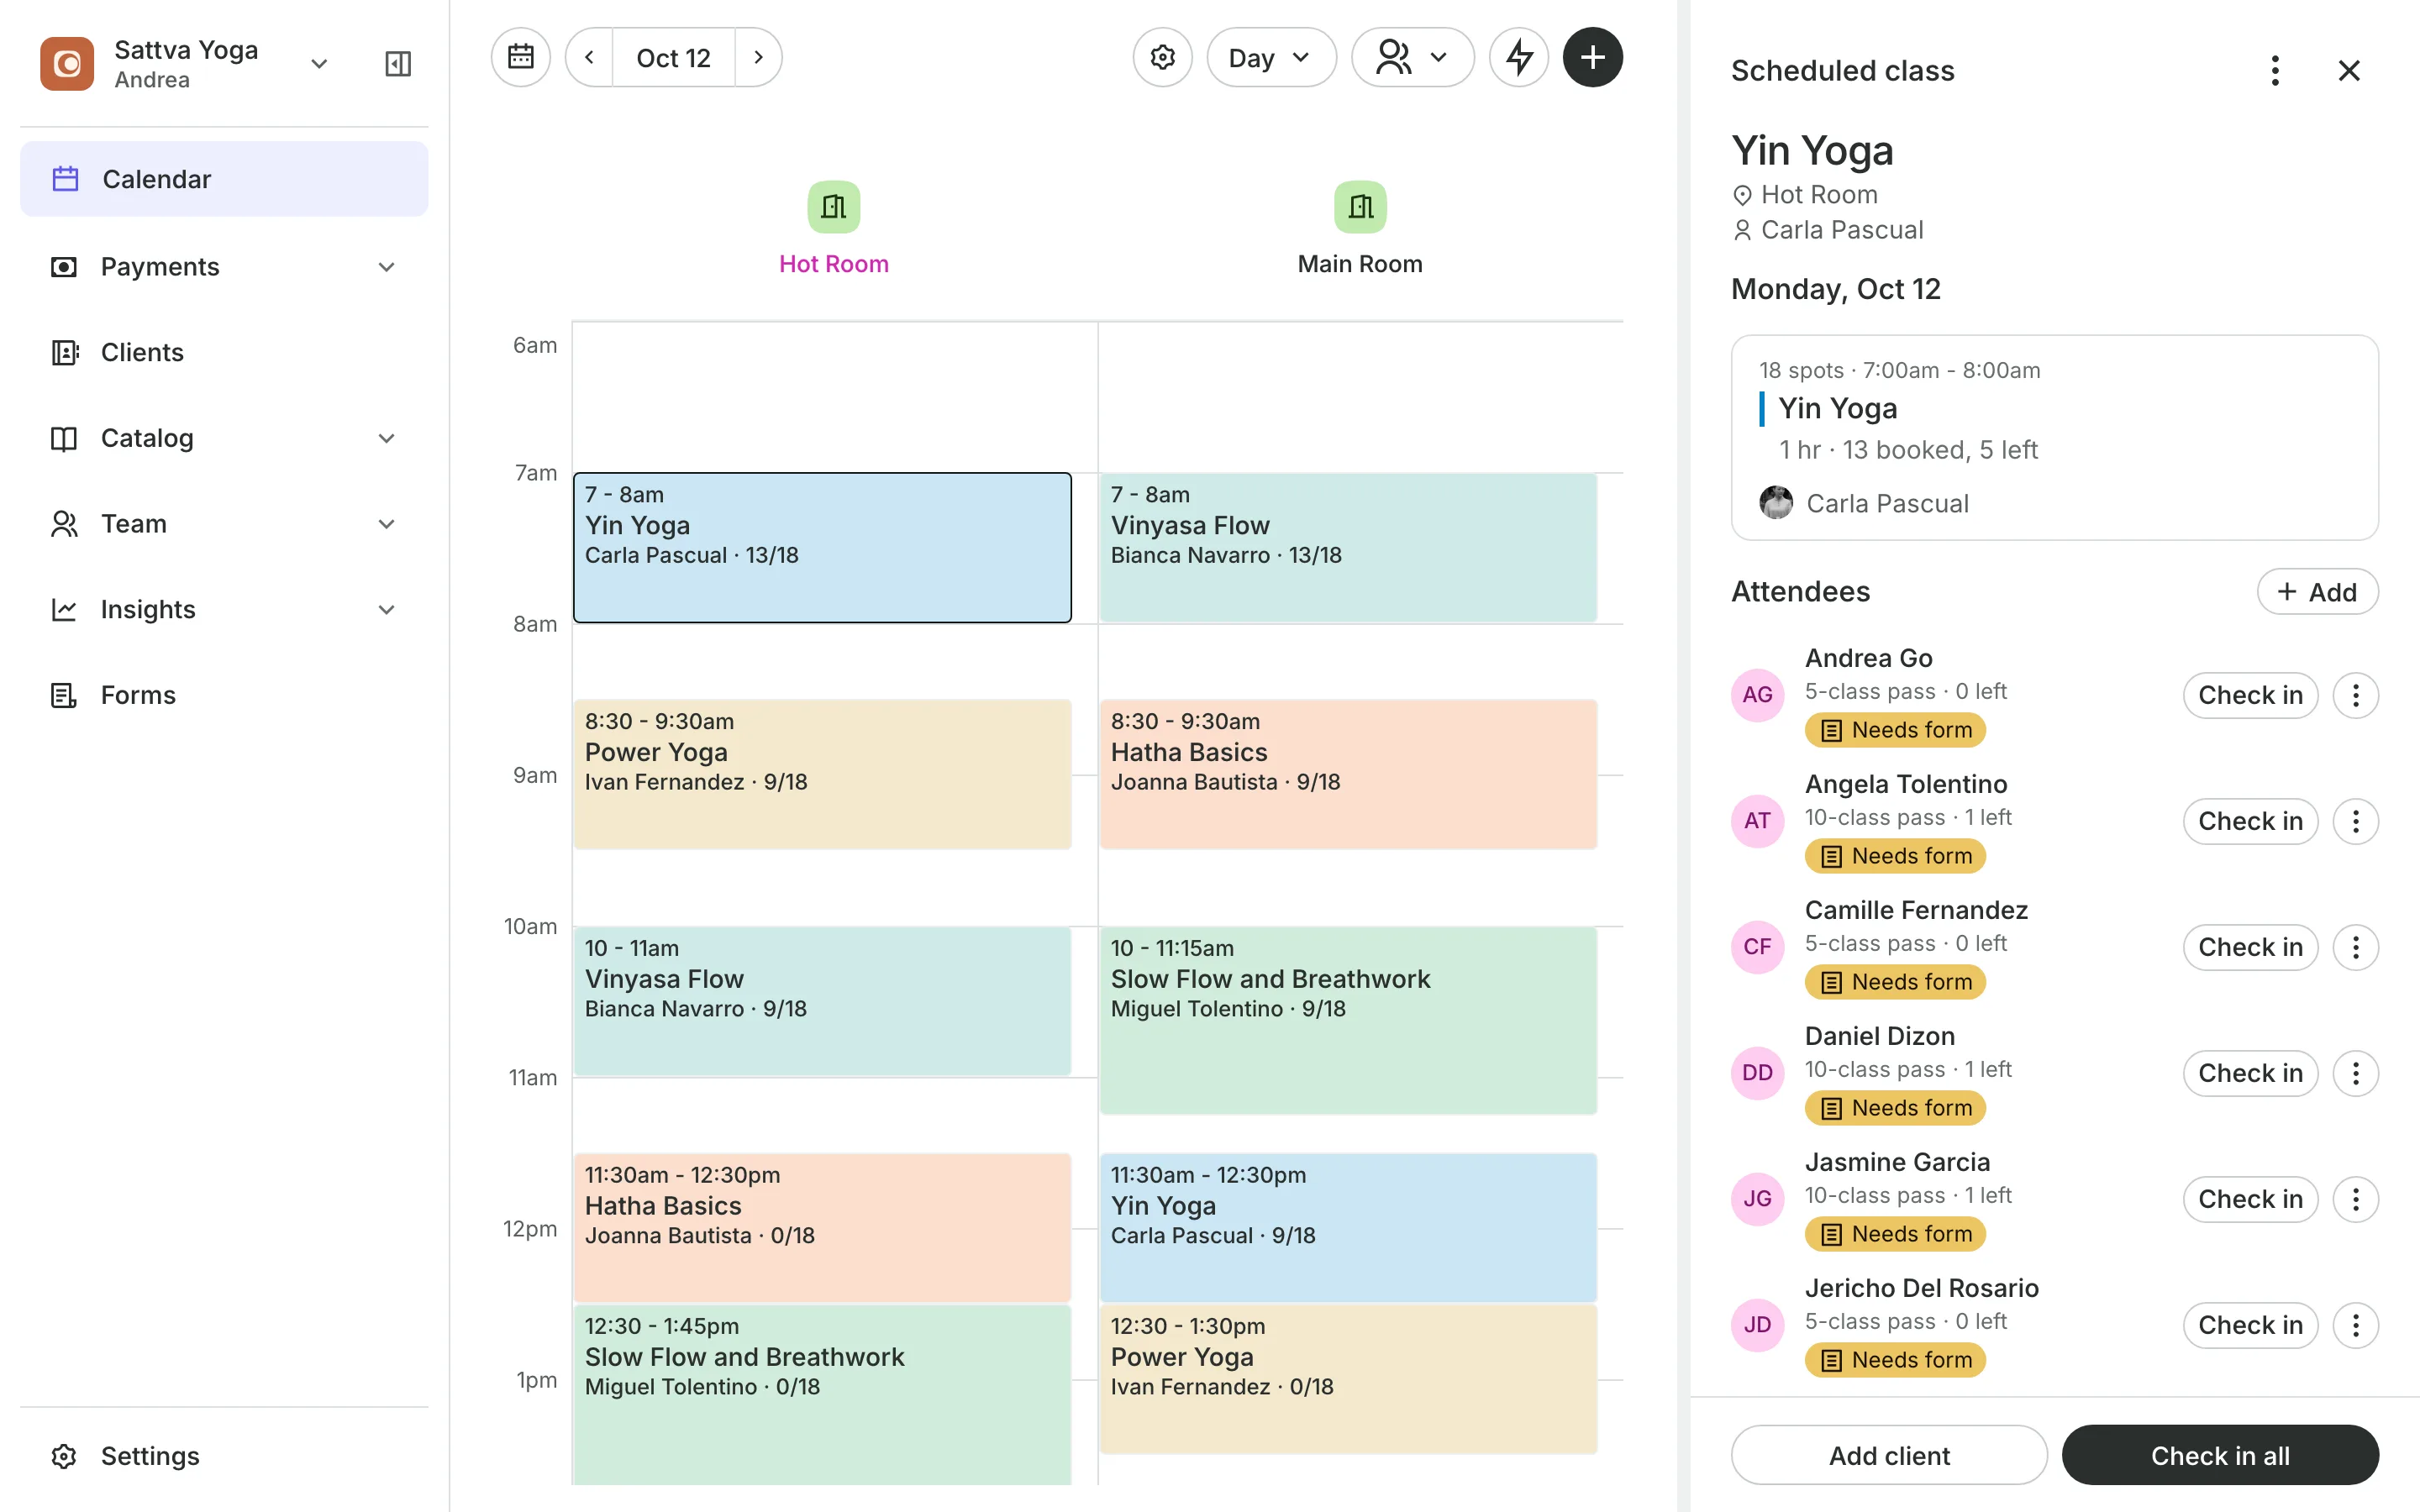Open the calendar date picker icon

521,57
